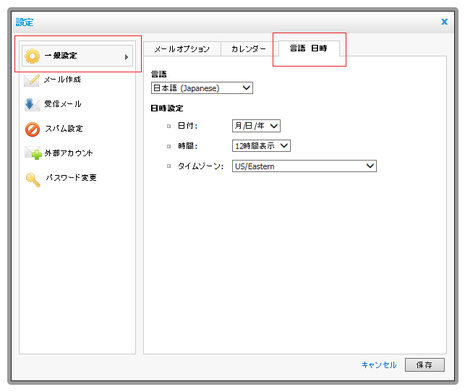
Task: Expand the arrow beside 一般設定
Action: pyautogui.click(x=126, y=57)
